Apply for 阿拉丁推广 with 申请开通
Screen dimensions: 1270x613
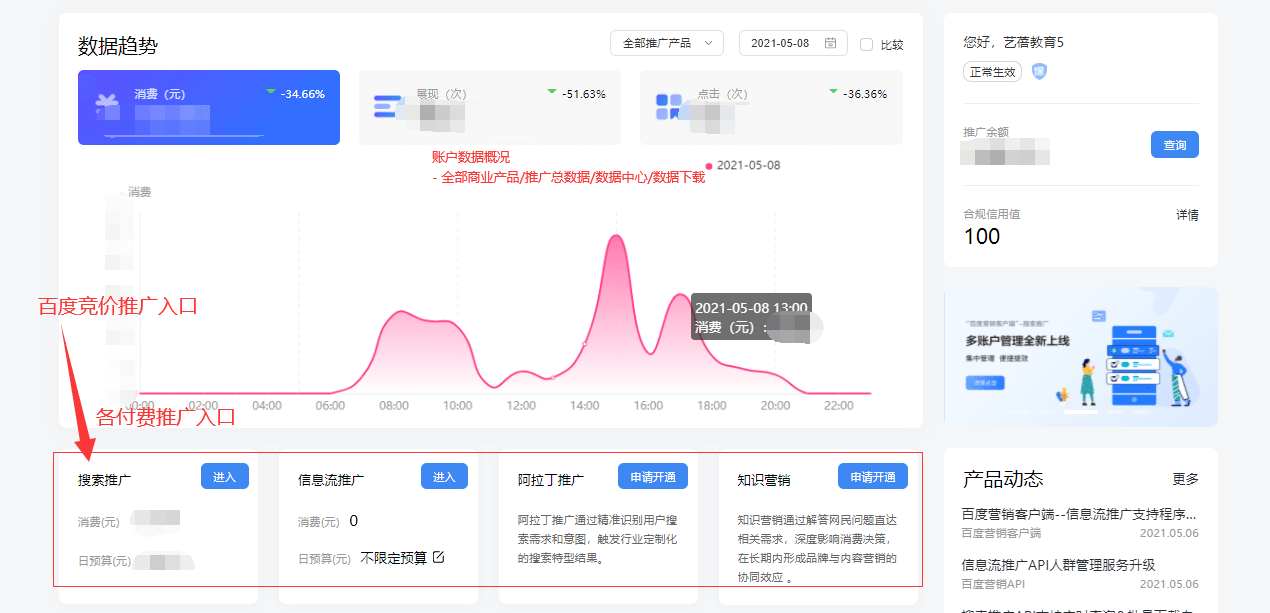(653, 477)
